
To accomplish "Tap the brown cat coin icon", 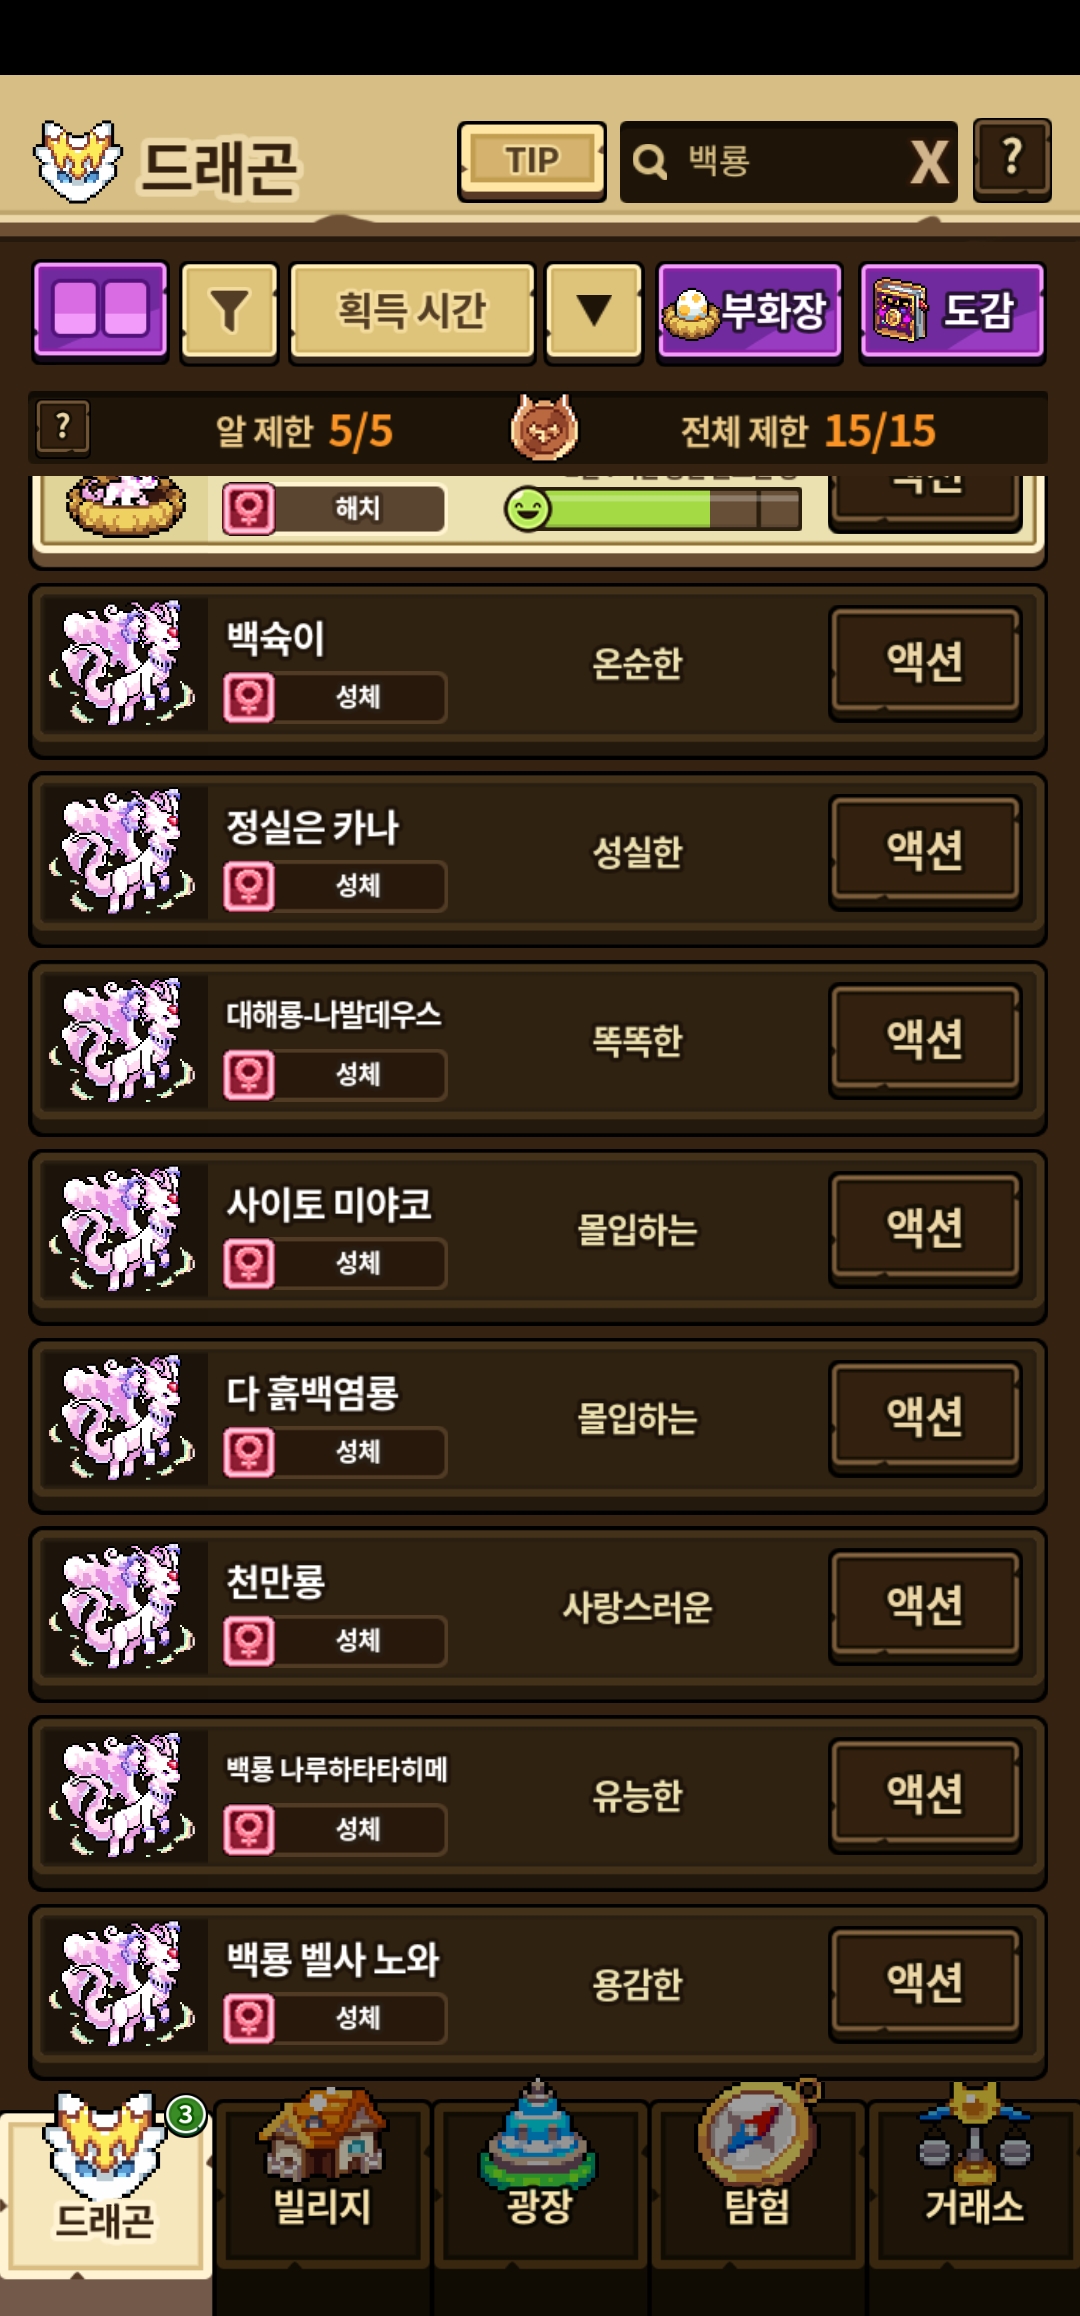I will [x=545, y=429].
